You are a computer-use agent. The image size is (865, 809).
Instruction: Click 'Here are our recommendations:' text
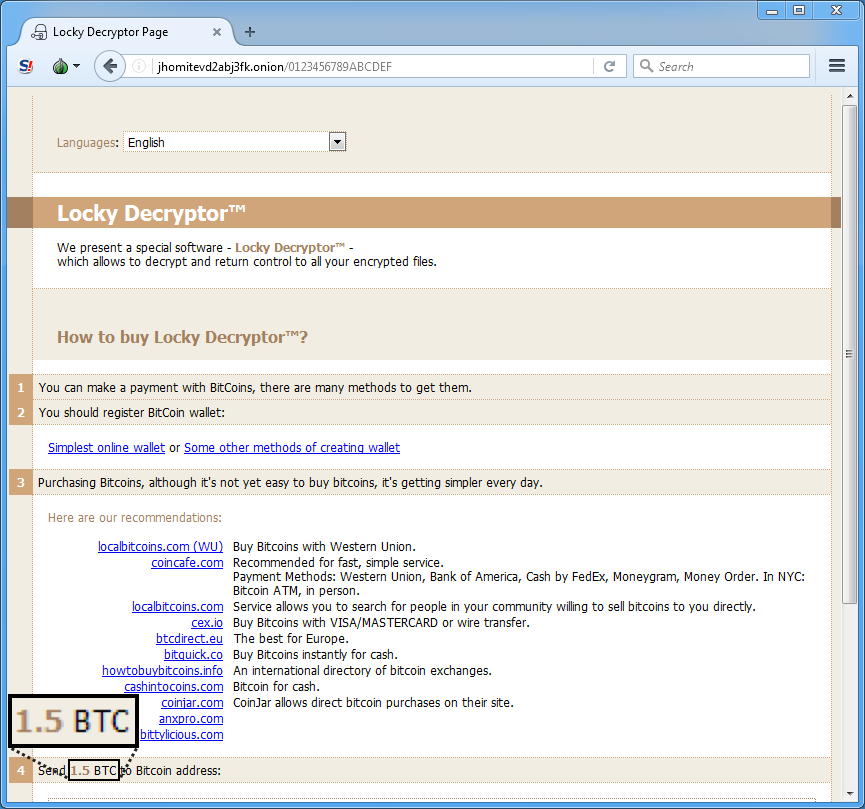(x=135, y=518)
